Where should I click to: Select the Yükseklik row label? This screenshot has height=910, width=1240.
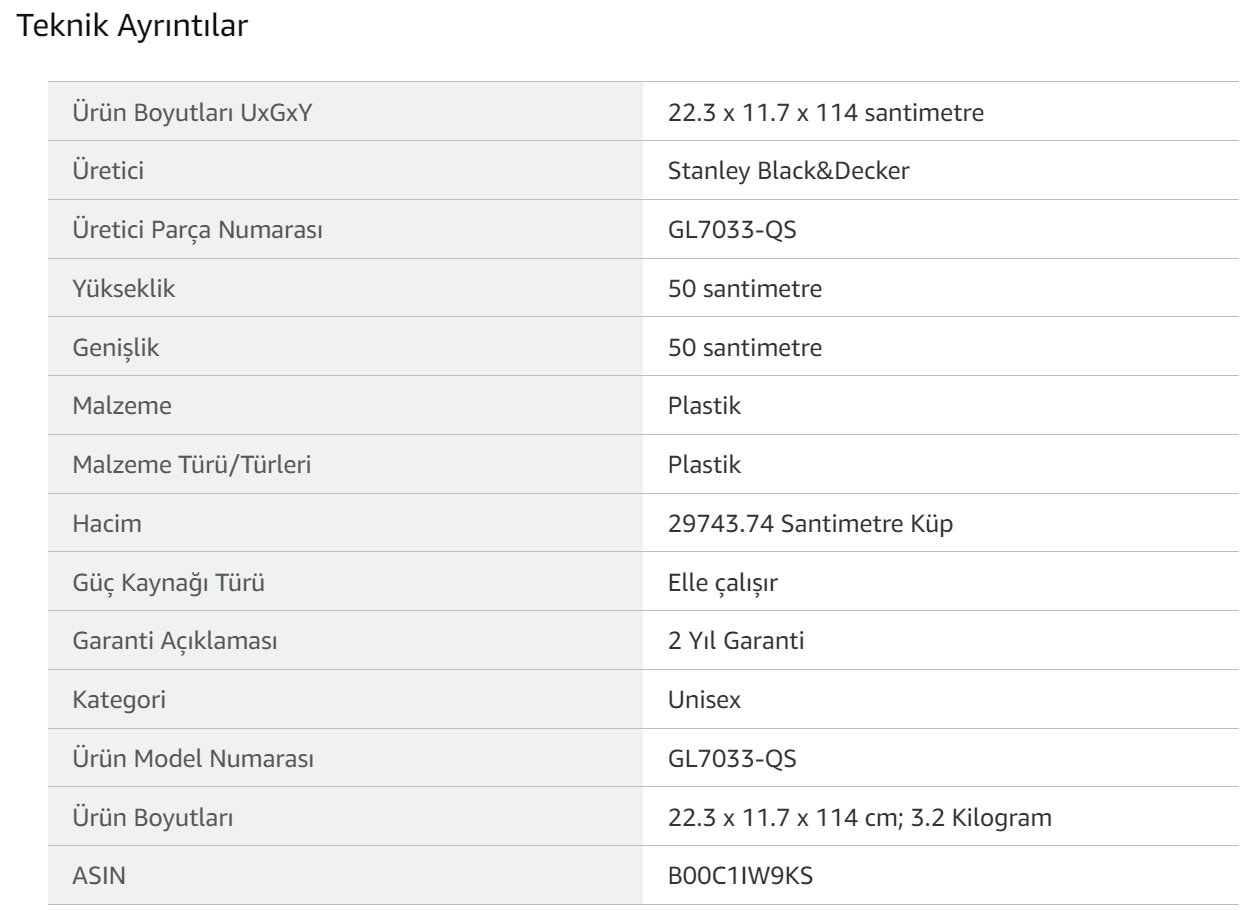[124, 289]
